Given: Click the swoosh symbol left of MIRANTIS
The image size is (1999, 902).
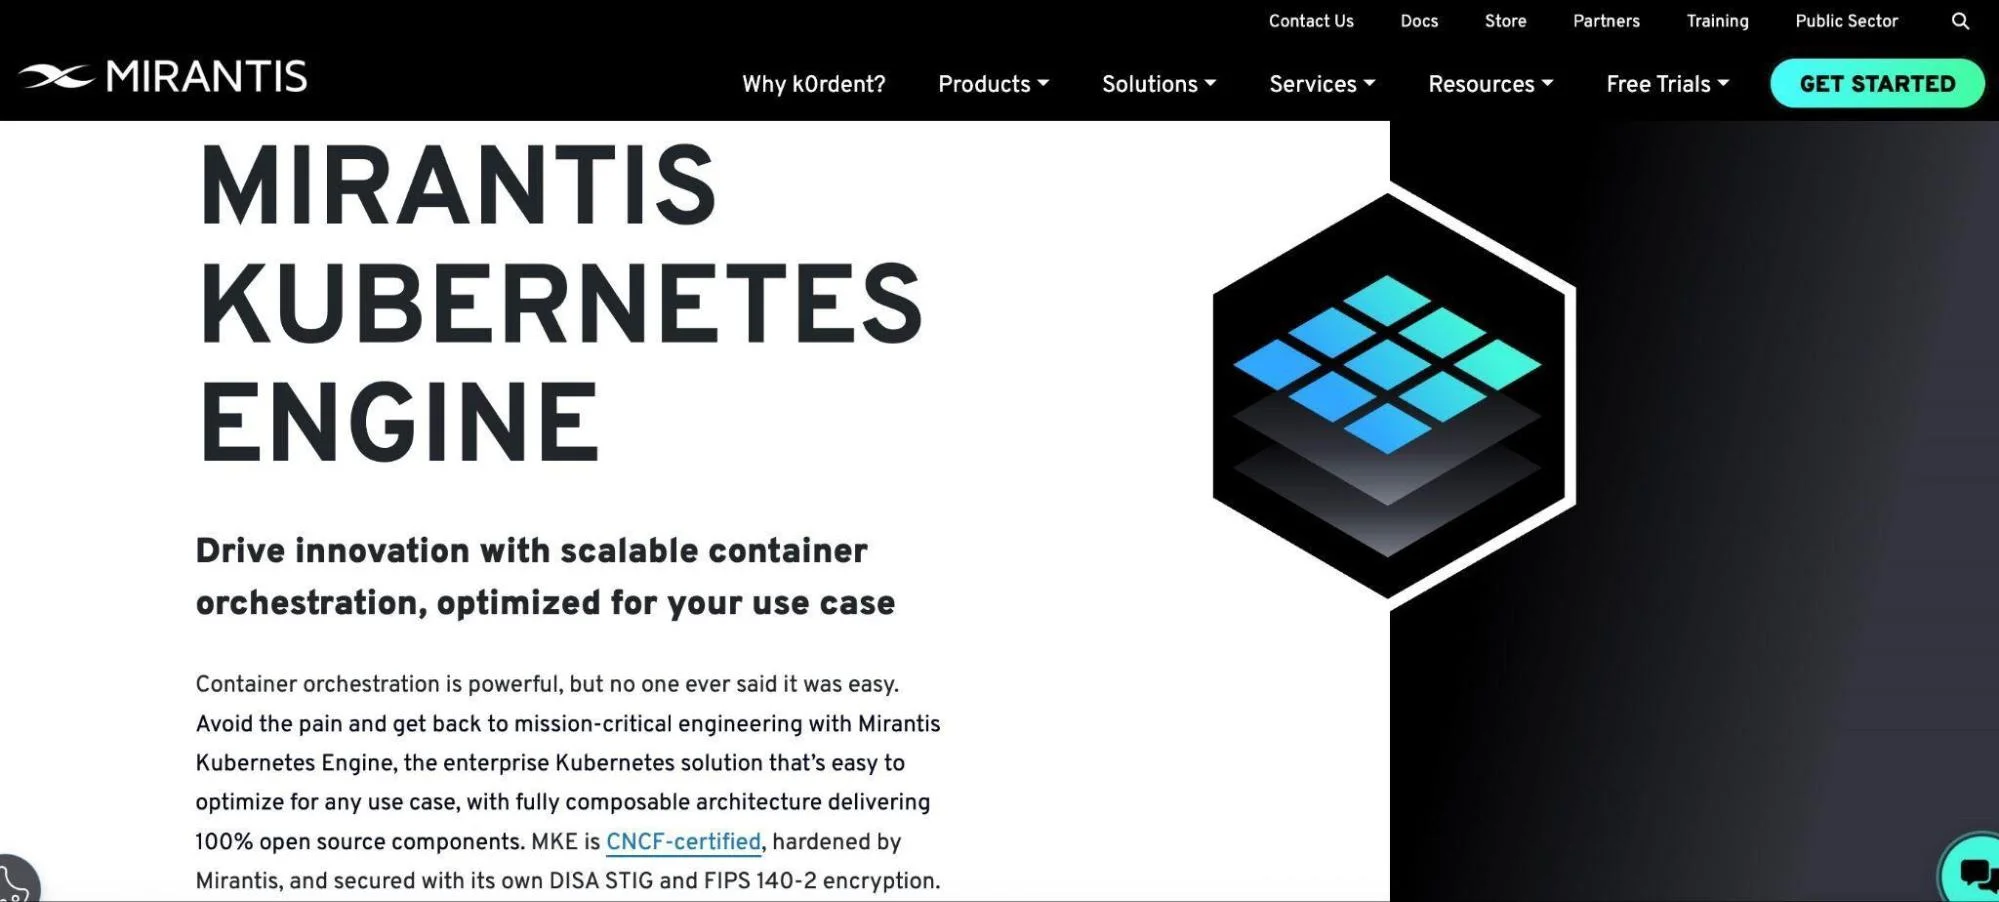Looking at the screenshot, I should coord(55,75).
